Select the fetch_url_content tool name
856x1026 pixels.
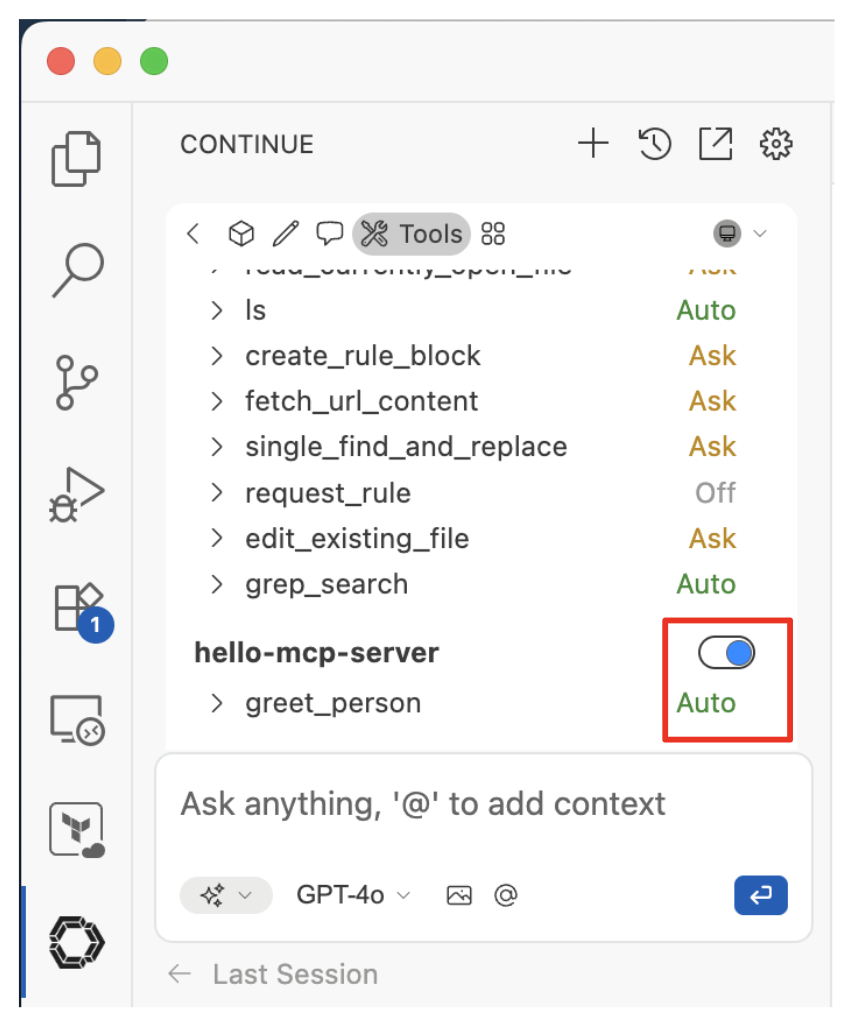pyautogui.click(x=361, y=401)
